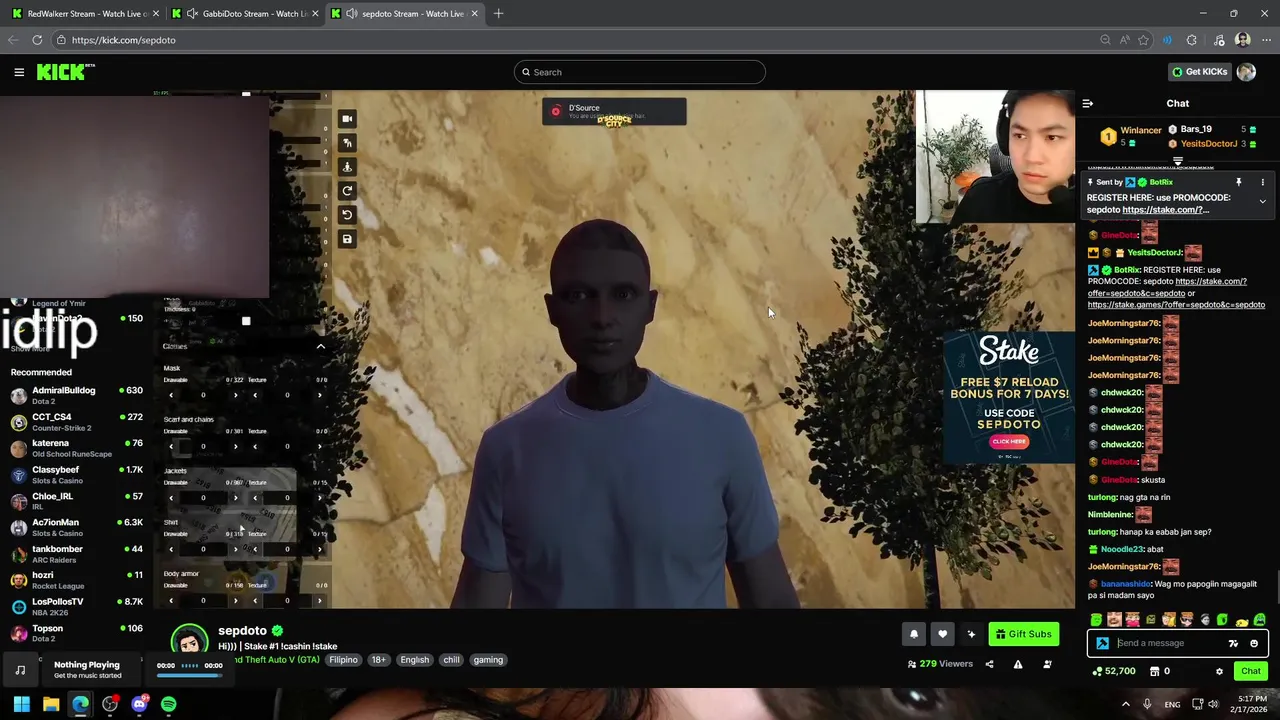
Task: Switch to GabbiDoto Stream browser tab
Action: click(x=247, y=14)
